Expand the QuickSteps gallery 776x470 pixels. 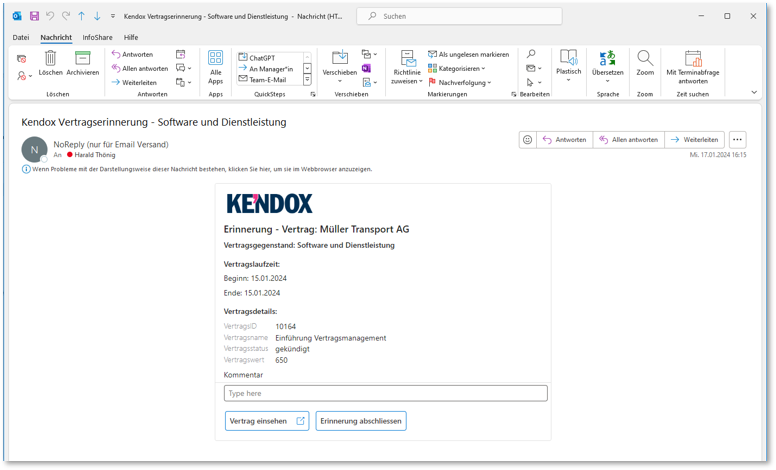tap(307, 79)
